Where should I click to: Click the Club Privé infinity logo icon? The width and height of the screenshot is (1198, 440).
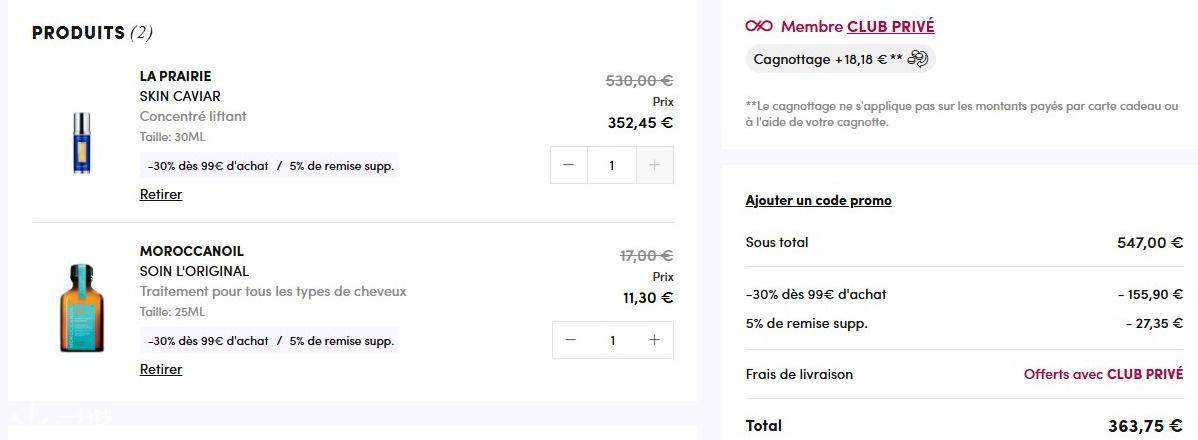(x=759, y=26)
